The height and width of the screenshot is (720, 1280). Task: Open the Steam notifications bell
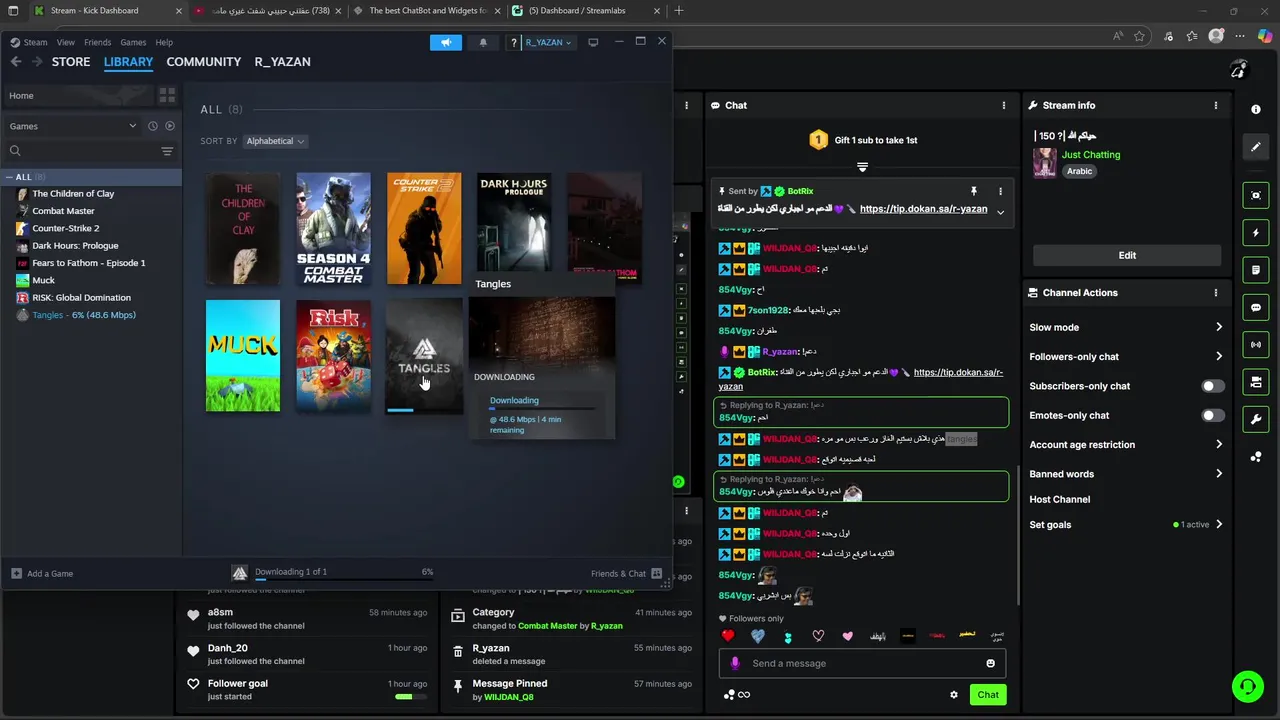pos(483,42)
